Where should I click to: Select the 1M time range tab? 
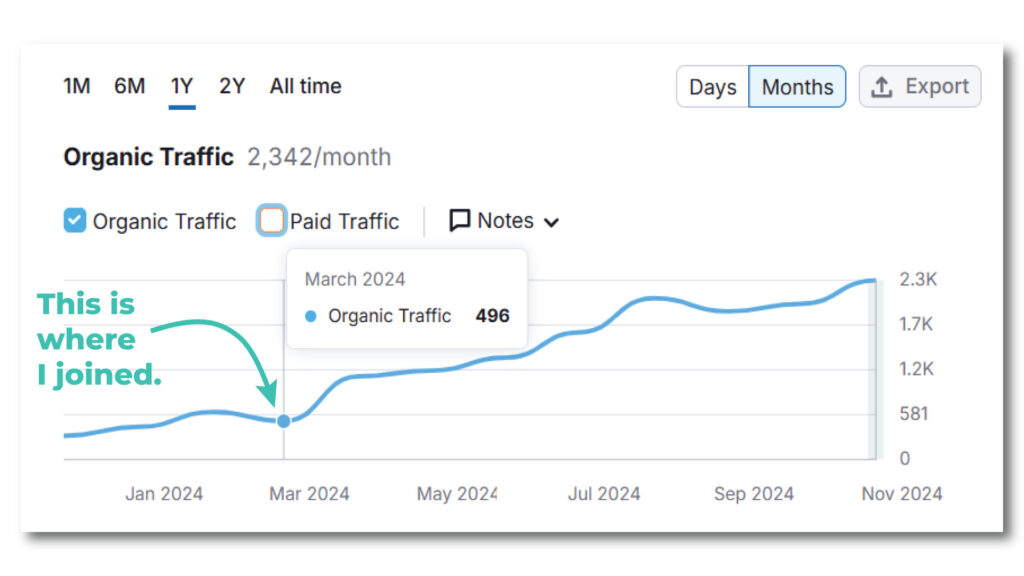pyautogui.click(x=76, y=86)
